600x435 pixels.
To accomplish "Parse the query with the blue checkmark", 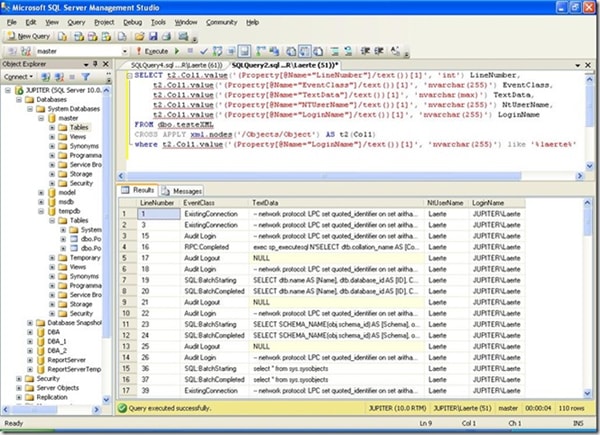I will [204, 51].
